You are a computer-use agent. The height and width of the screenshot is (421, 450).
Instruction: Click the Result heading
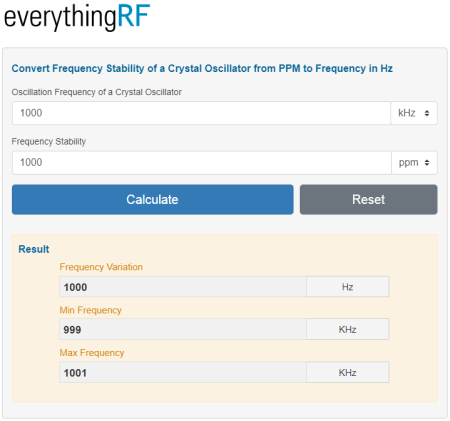[34, 249]
